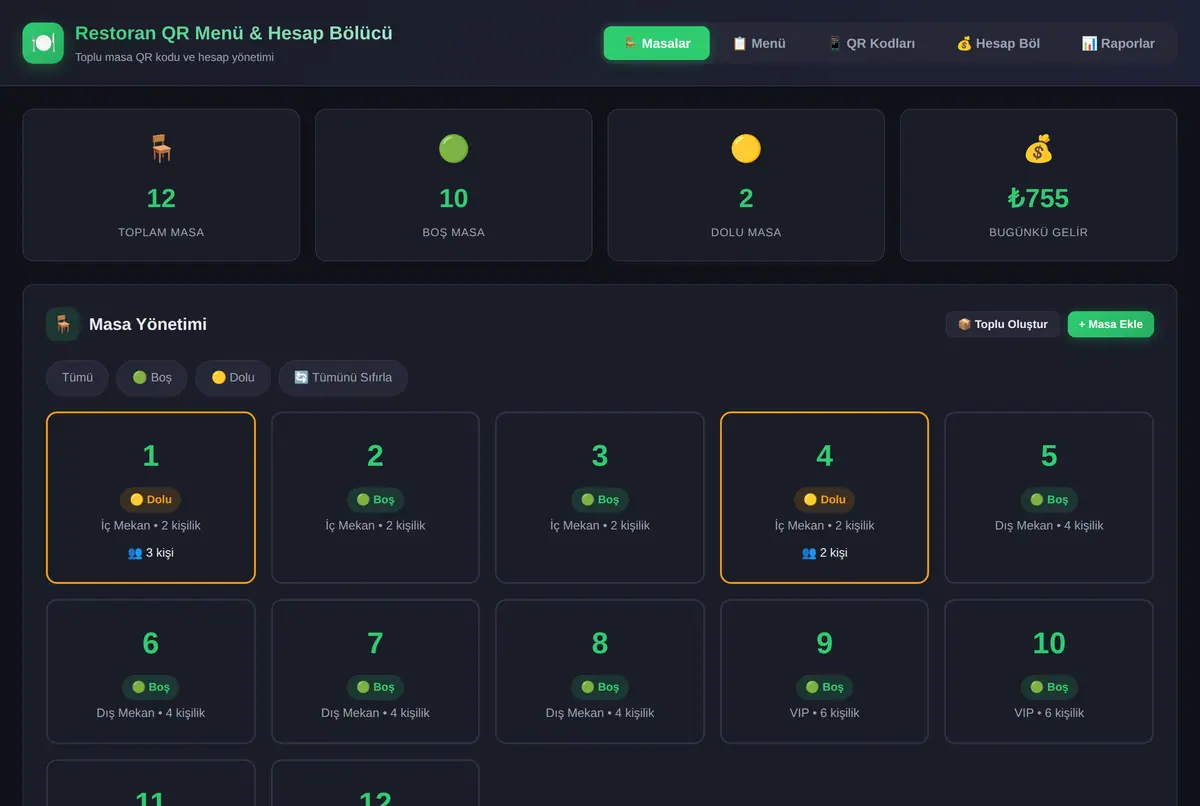Open VIP table 10 card

click(x=1049, y=672)
